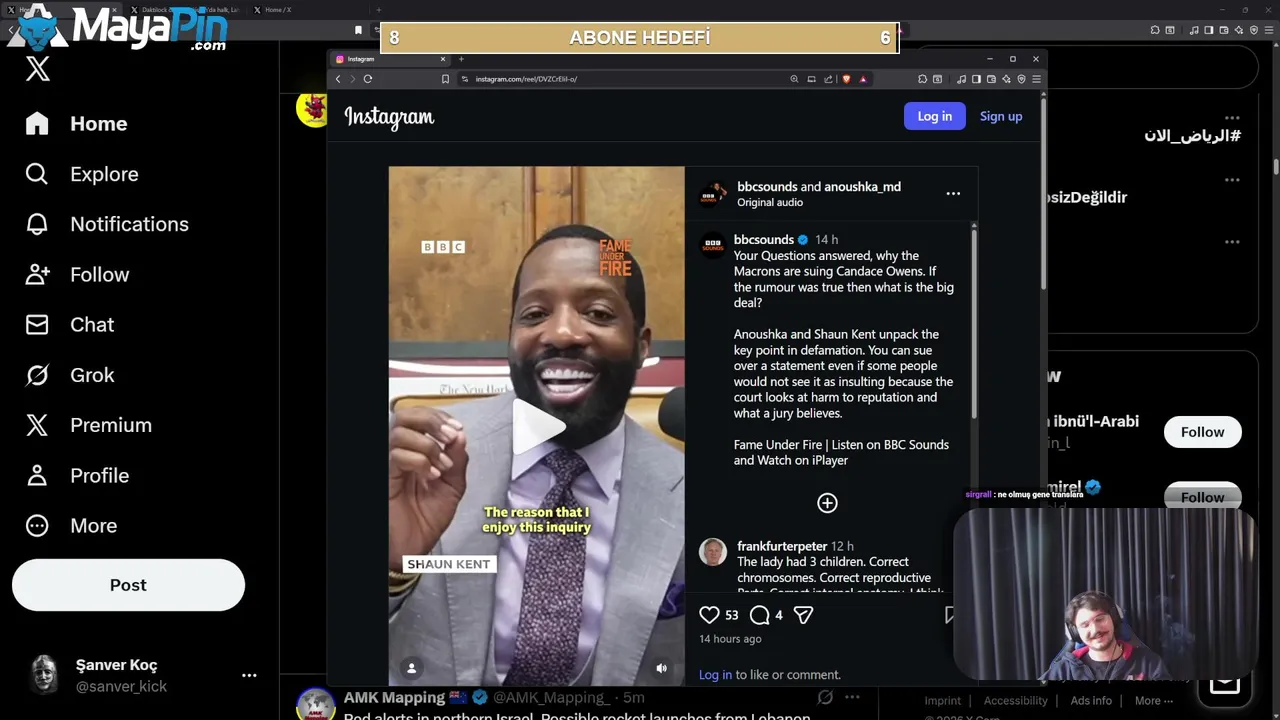This screenshot has width=1280, height=720.
Task: Click the Log in link to comment
Action: 715,675
